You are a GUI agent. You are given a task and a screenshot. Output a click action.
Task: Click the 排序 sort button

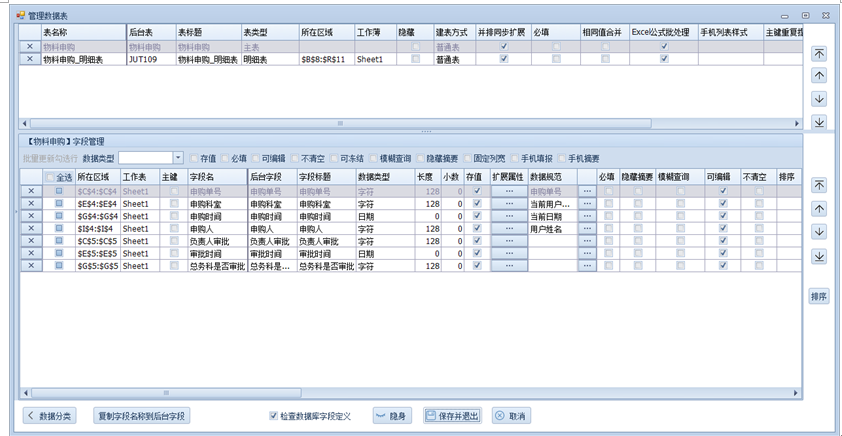819,296
